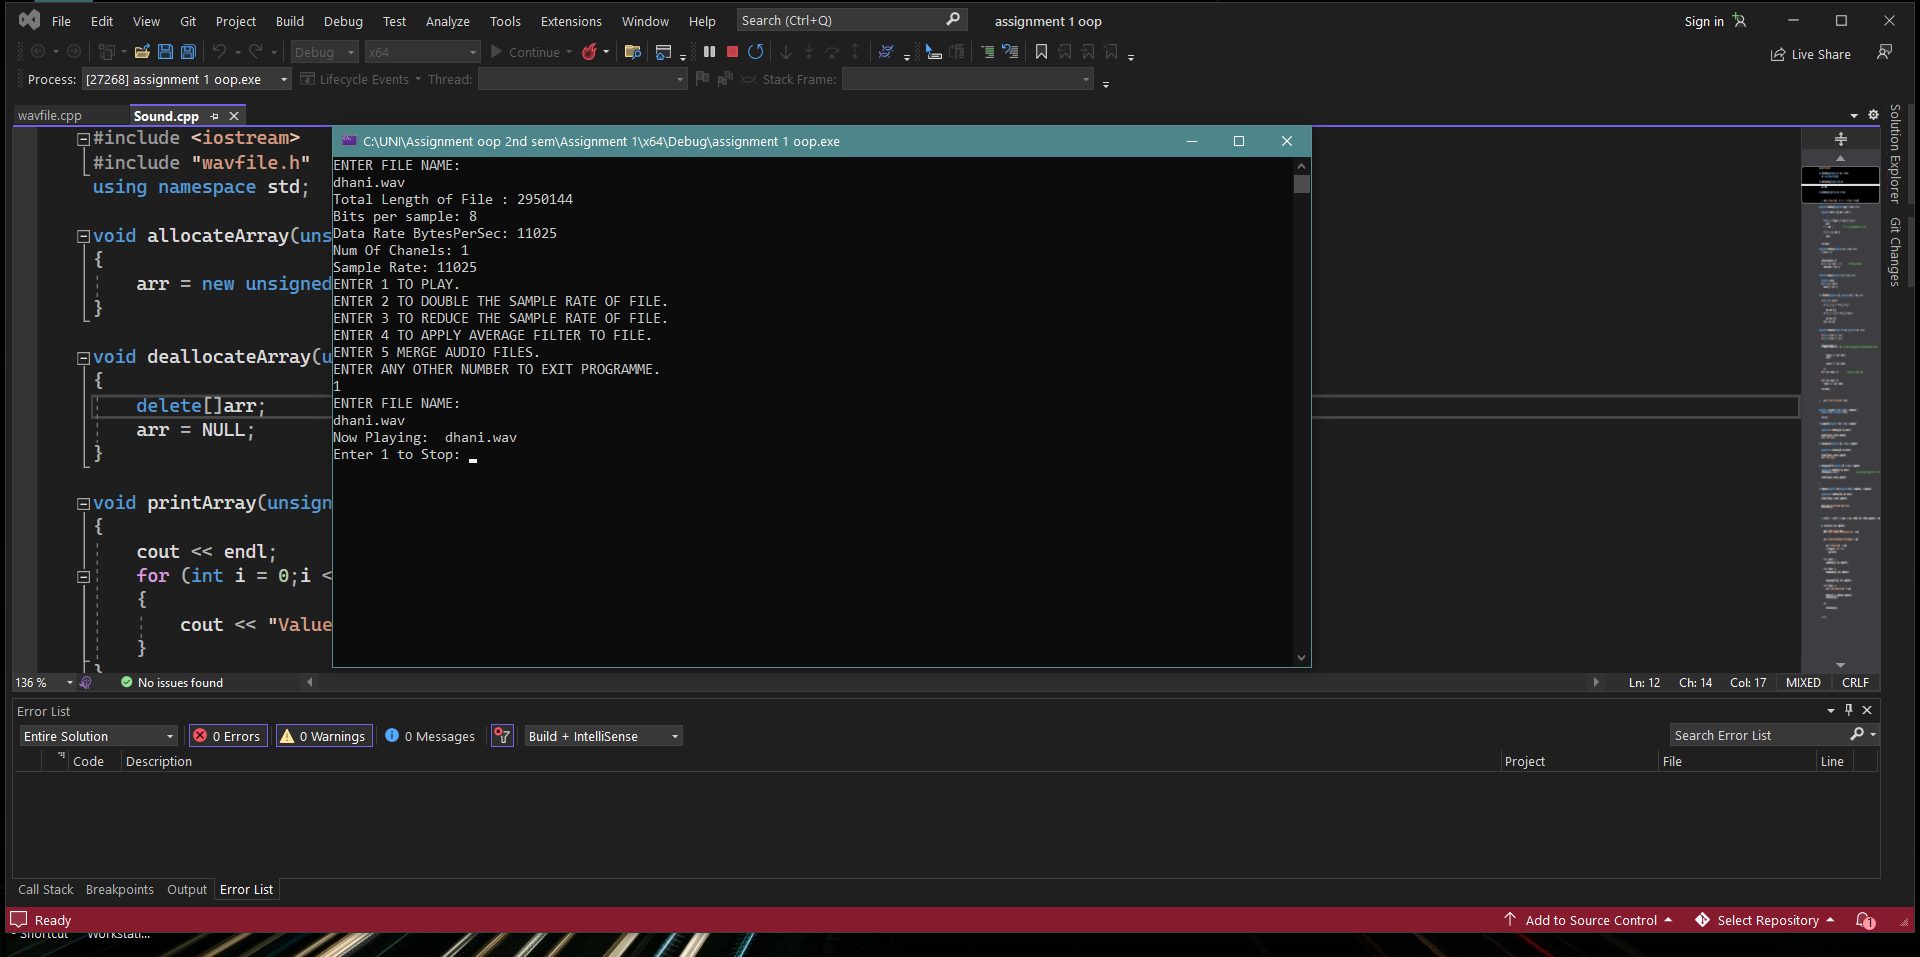Collapse the for loop block
The image size is (1920, 957).
click(x=84, y=577)
